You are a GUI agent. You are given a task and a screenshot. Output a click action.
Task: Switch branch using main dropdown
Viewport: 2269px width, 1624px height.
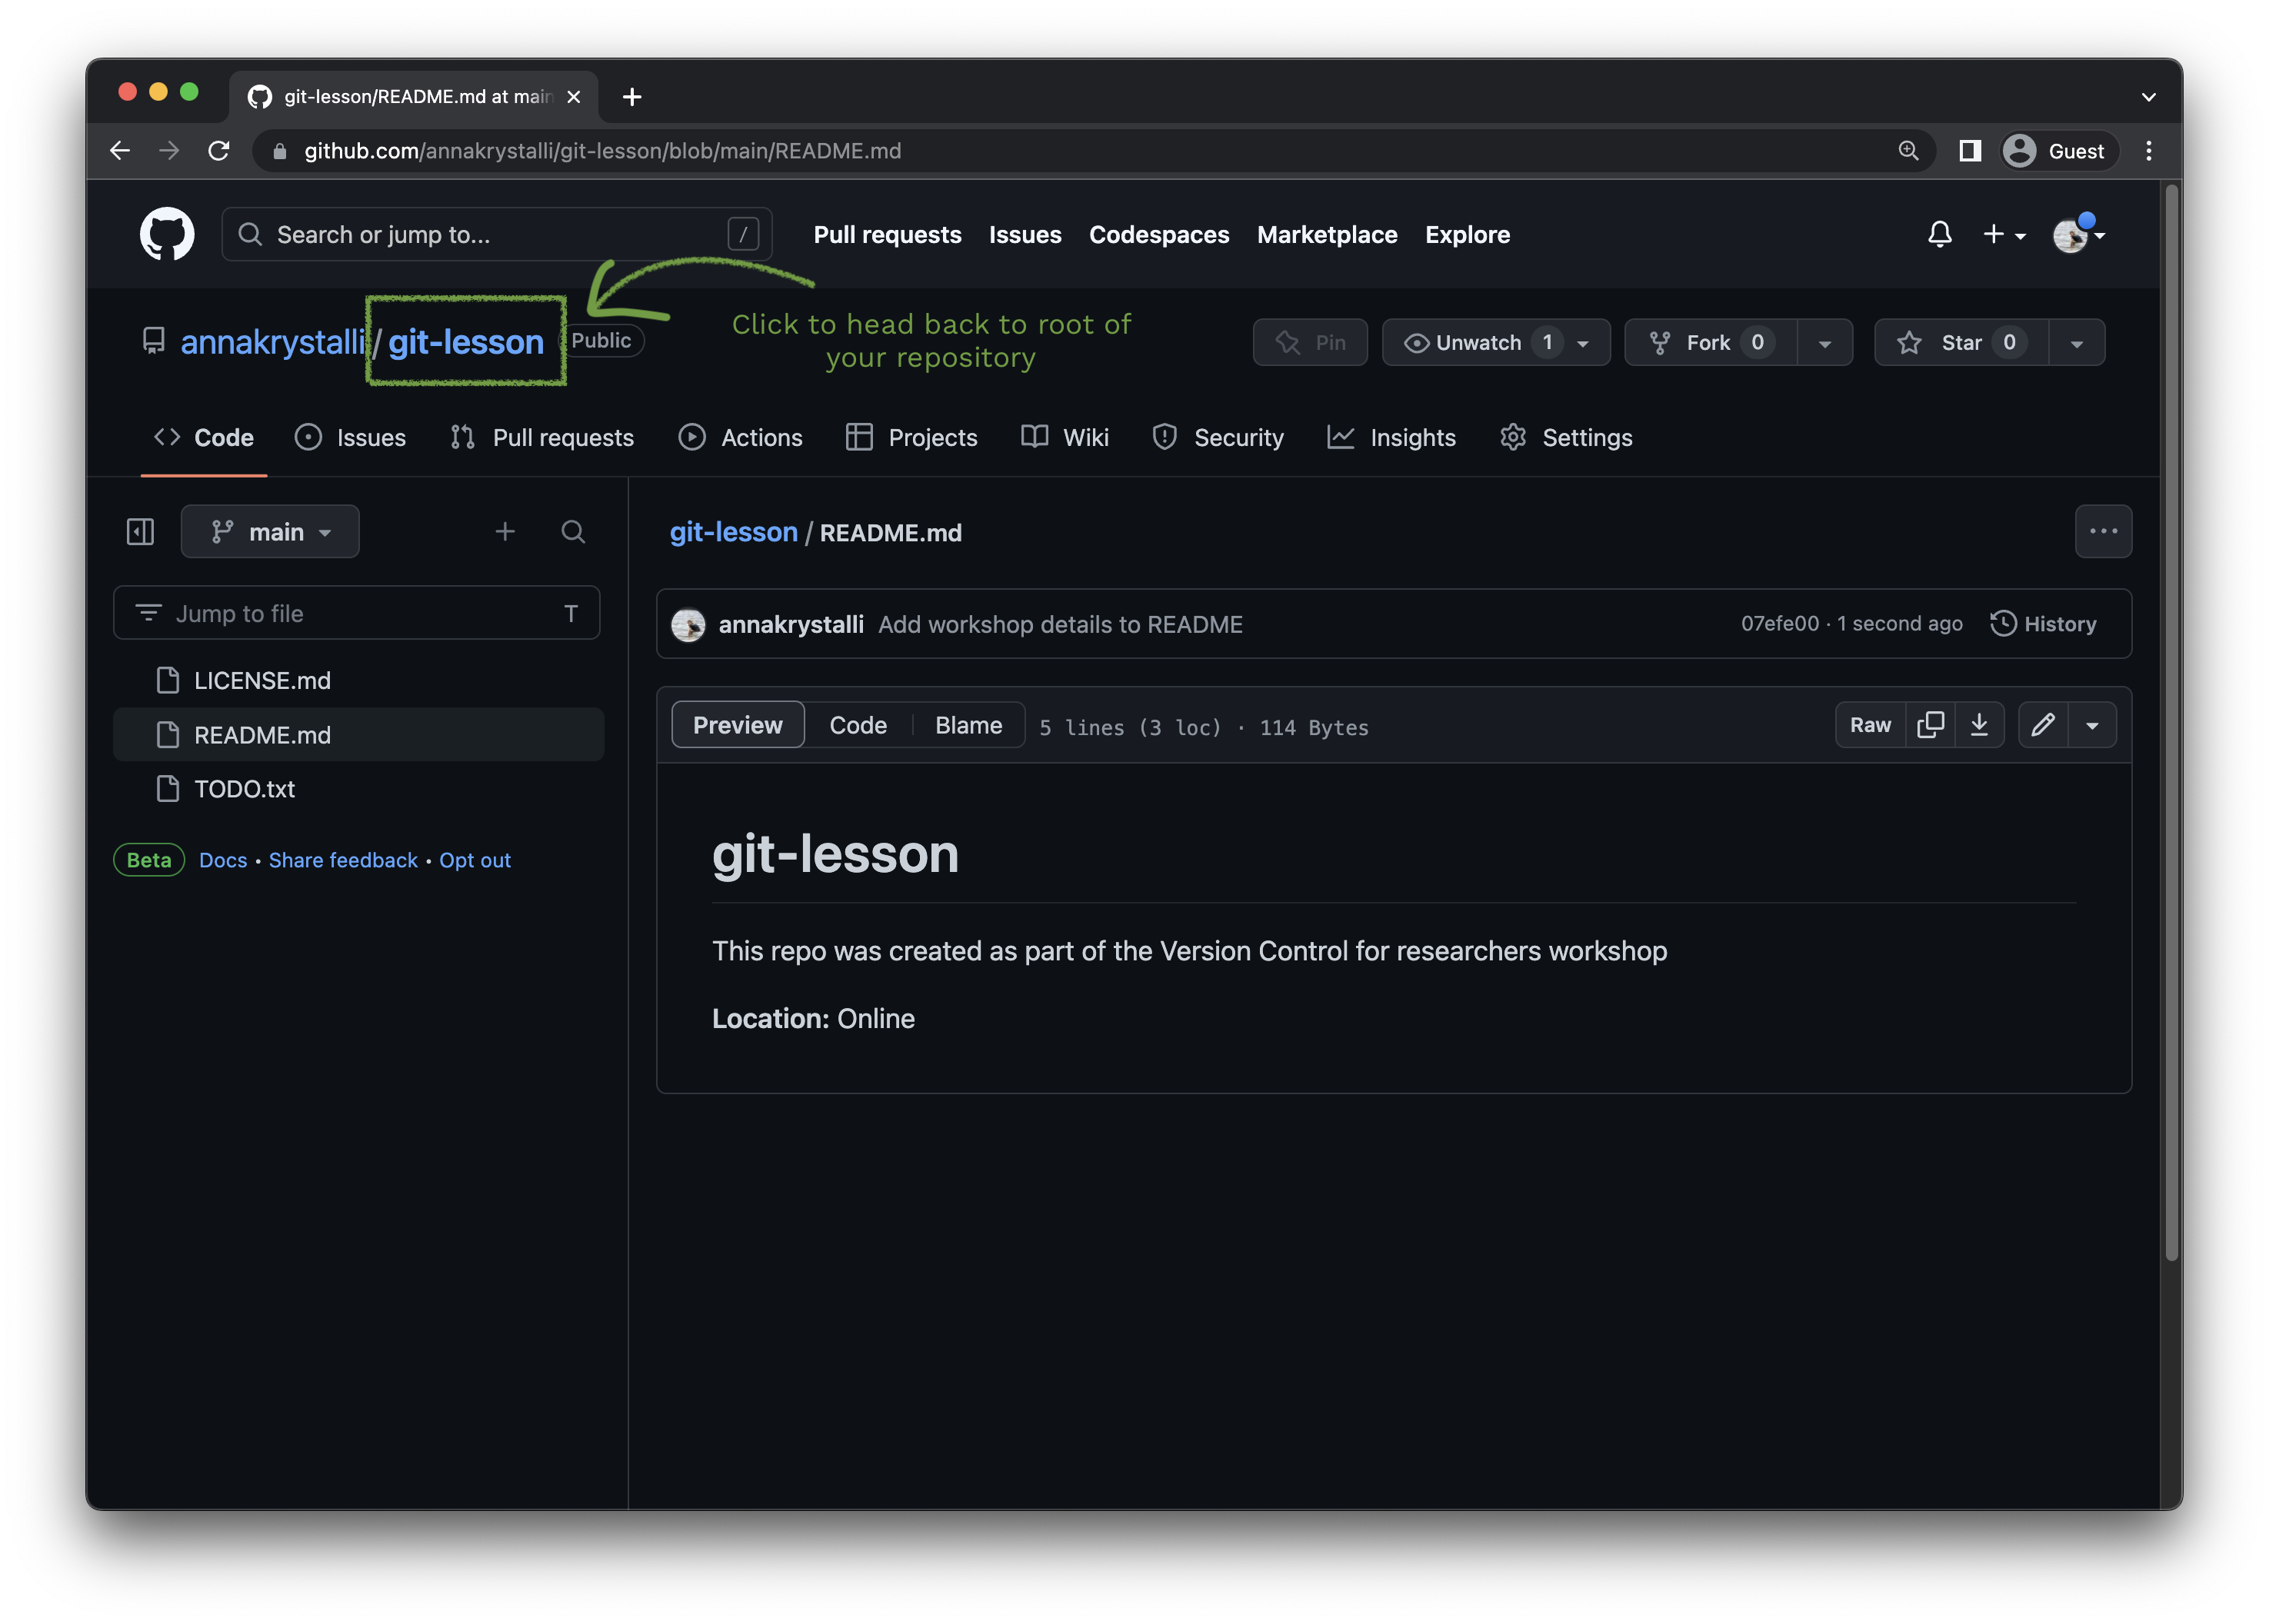tap(270, 531)
